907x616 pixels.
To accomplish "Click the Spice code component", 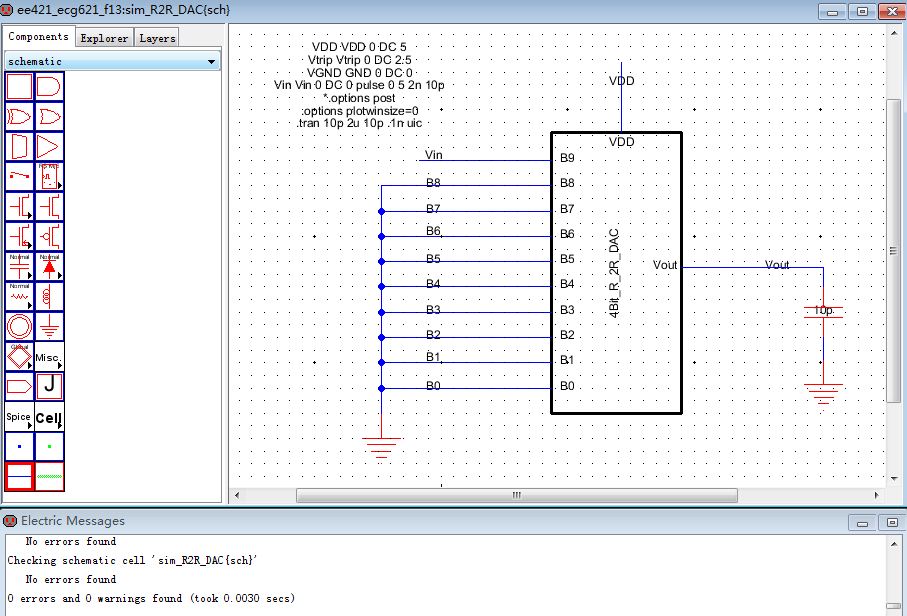I will [x=19, y=416].
